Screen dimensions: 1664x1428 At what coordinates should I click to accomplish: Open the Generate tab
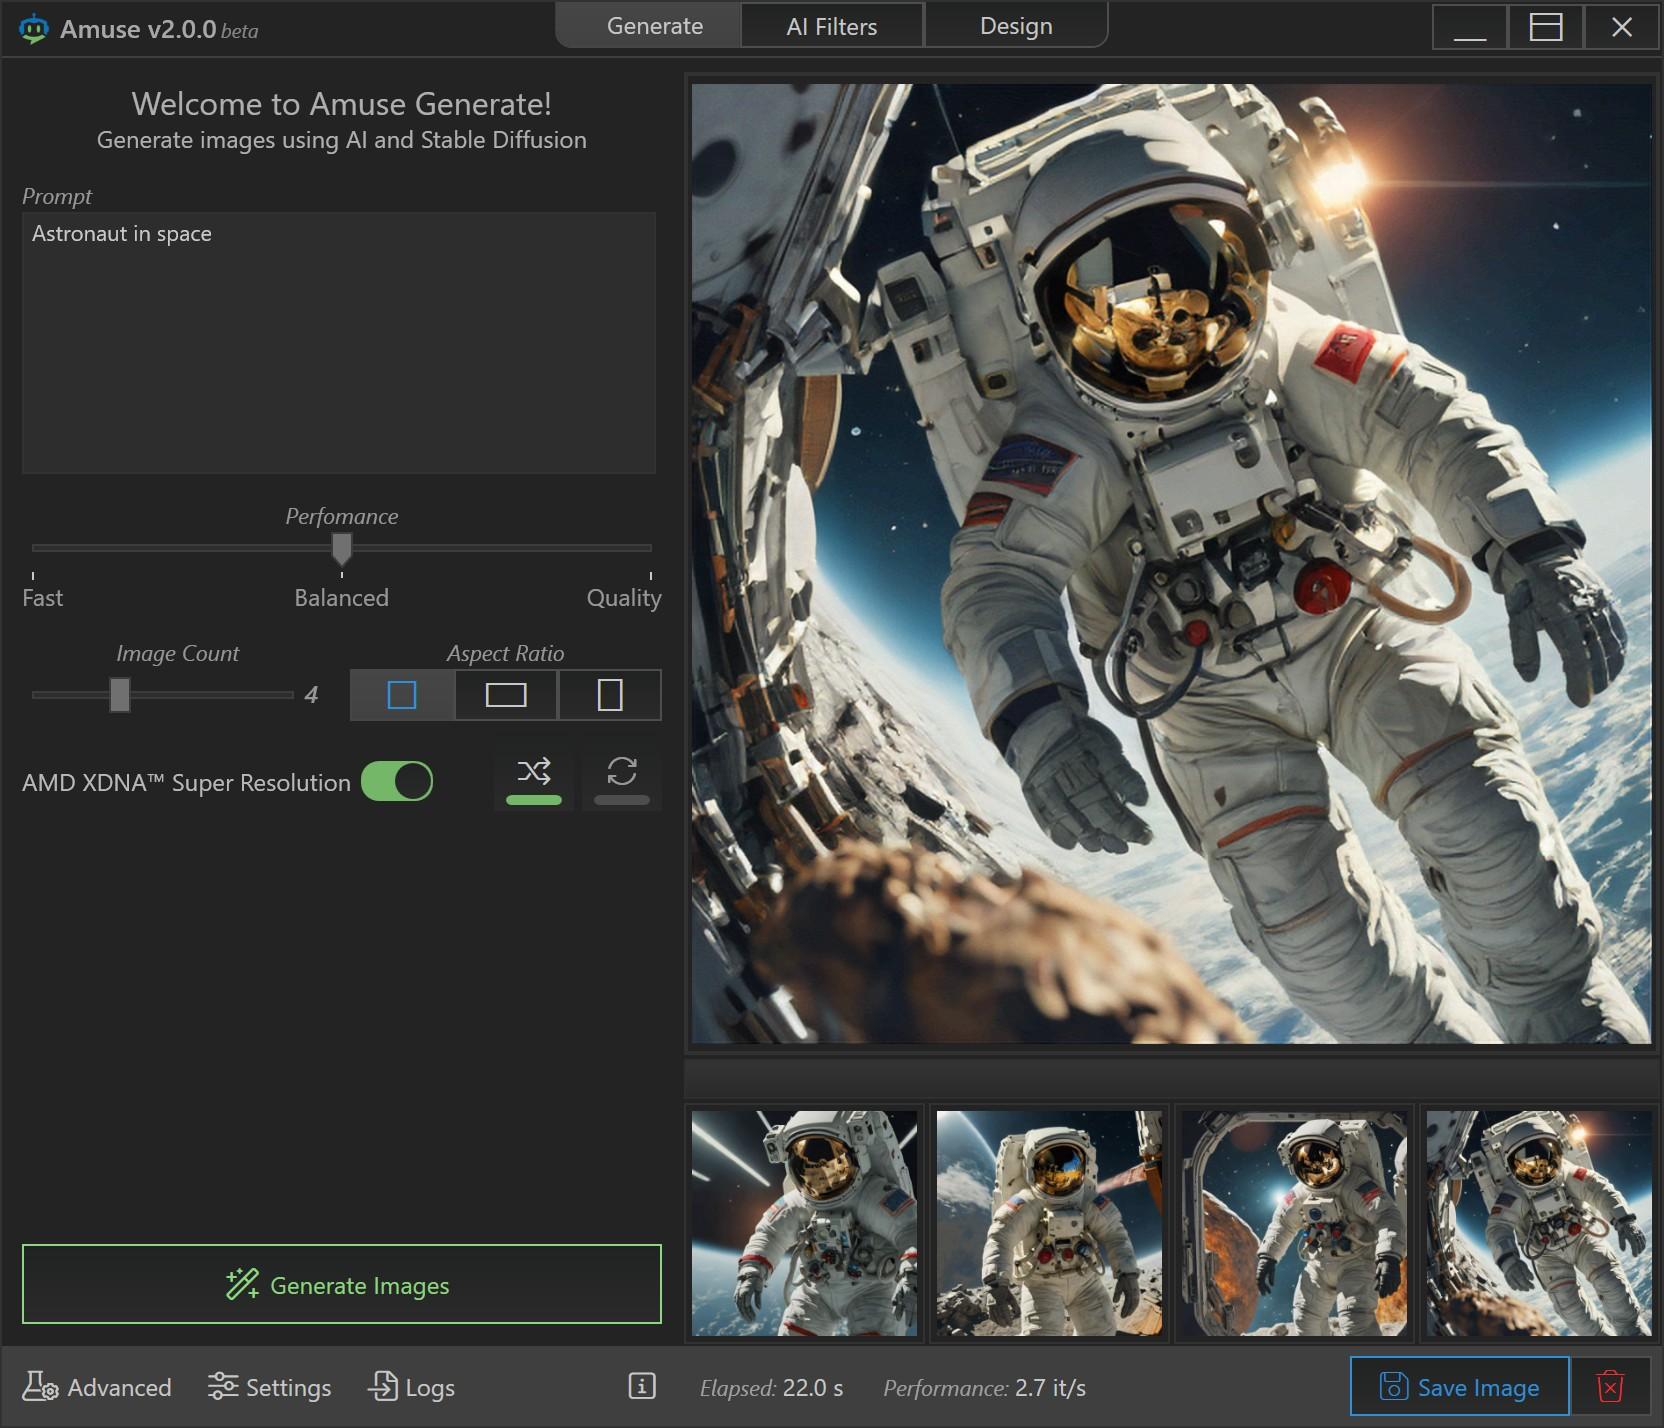click(x=655, y=26)
